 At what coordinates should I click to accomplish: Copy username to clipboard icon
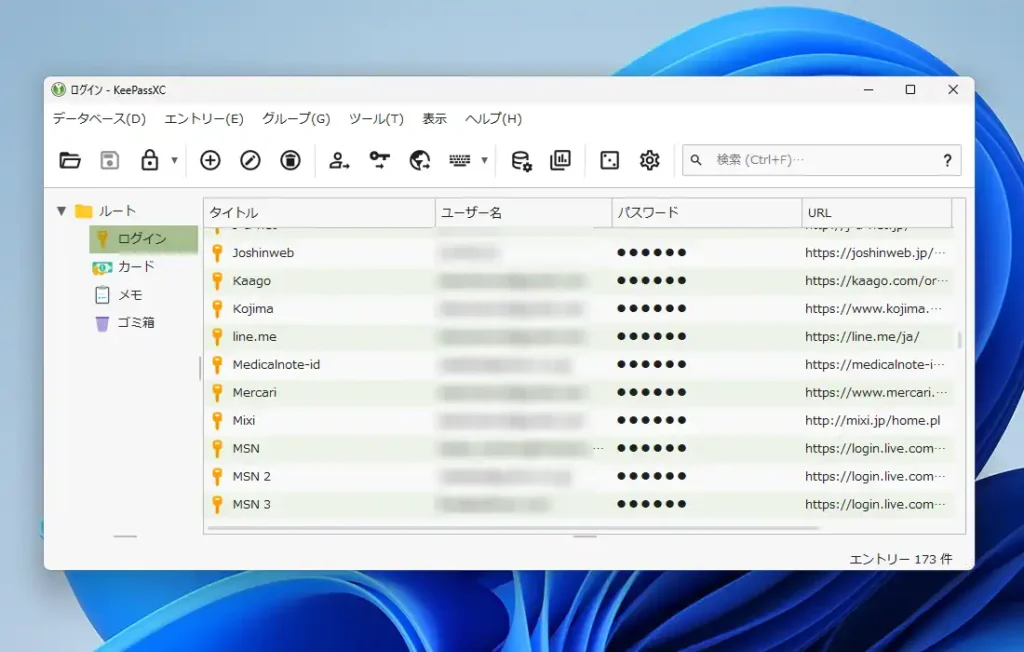[340, 160]
